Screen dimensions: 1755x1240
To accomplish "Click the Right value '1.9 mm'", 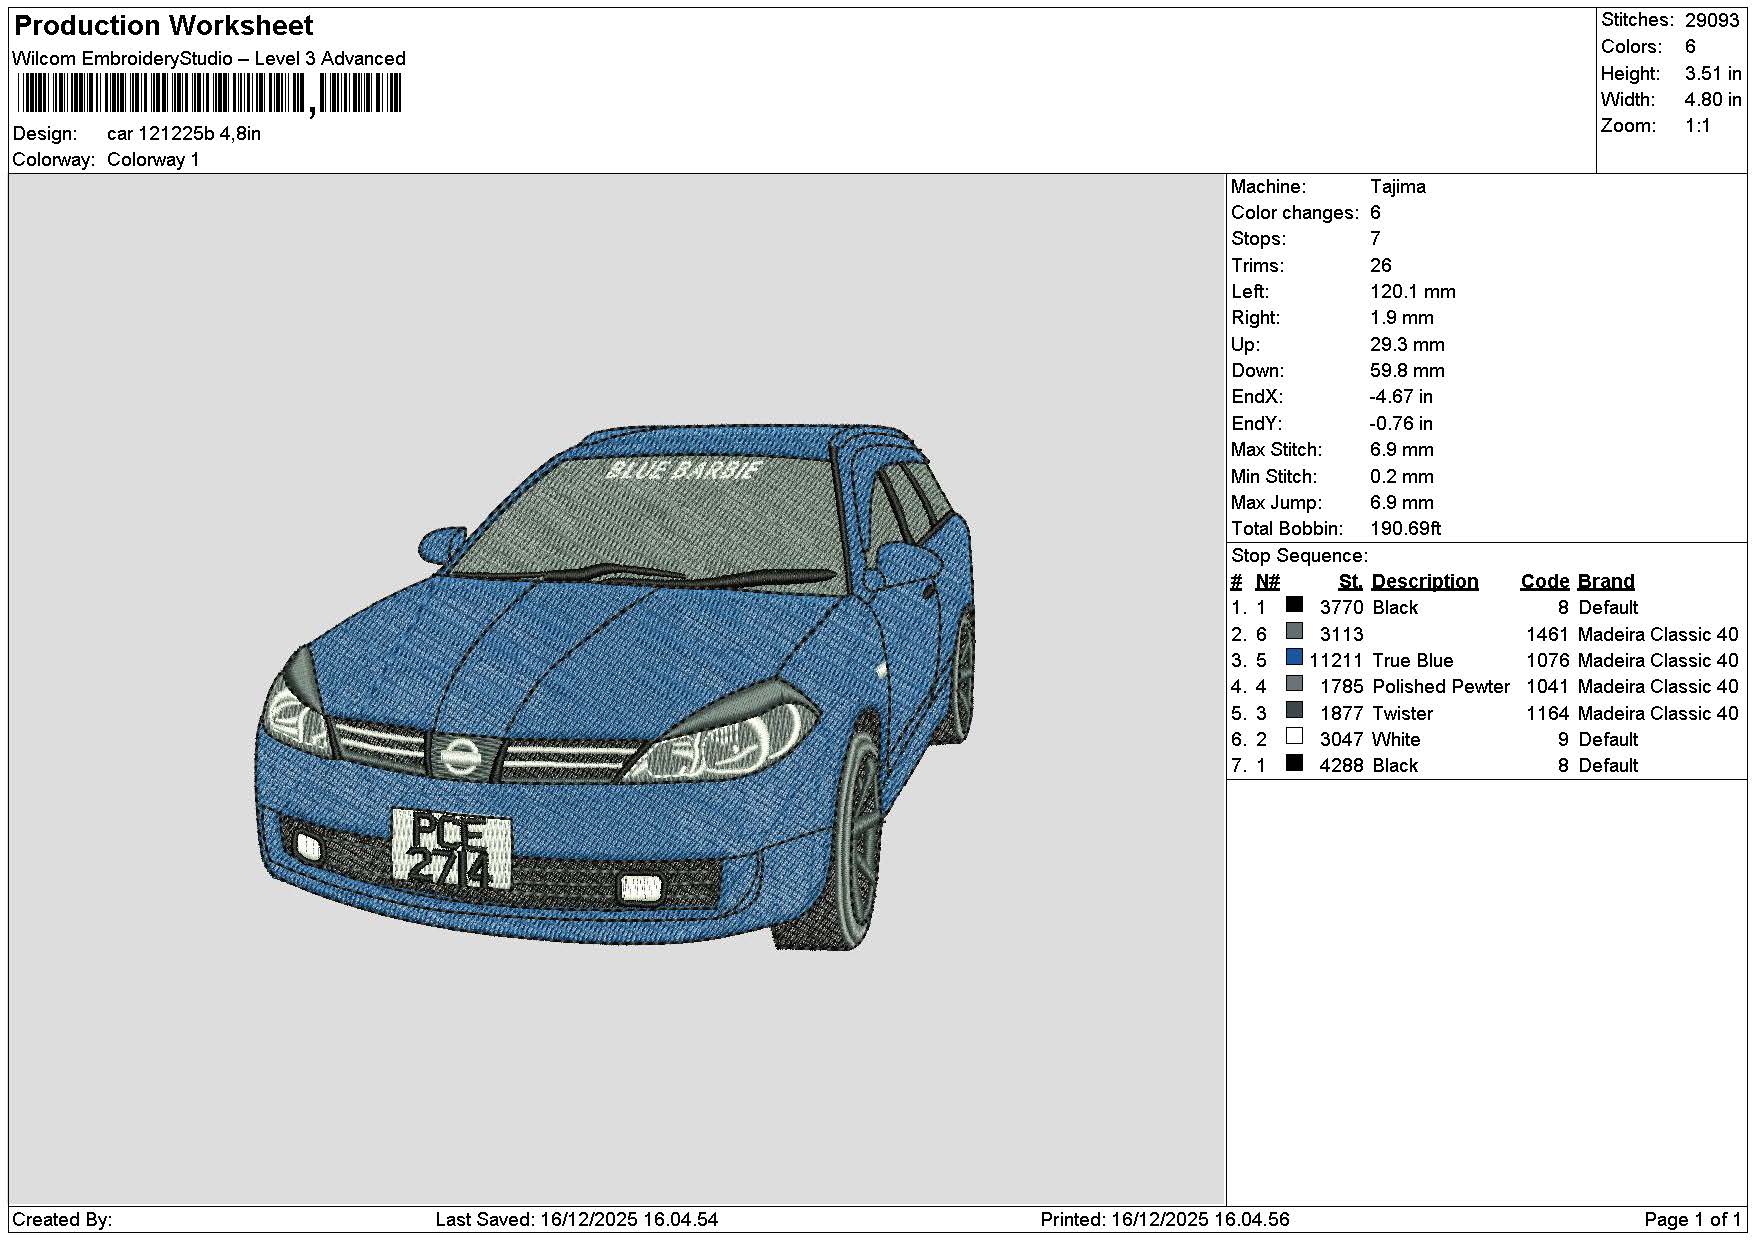I will pyautogui.click(x=1401, y=317).
